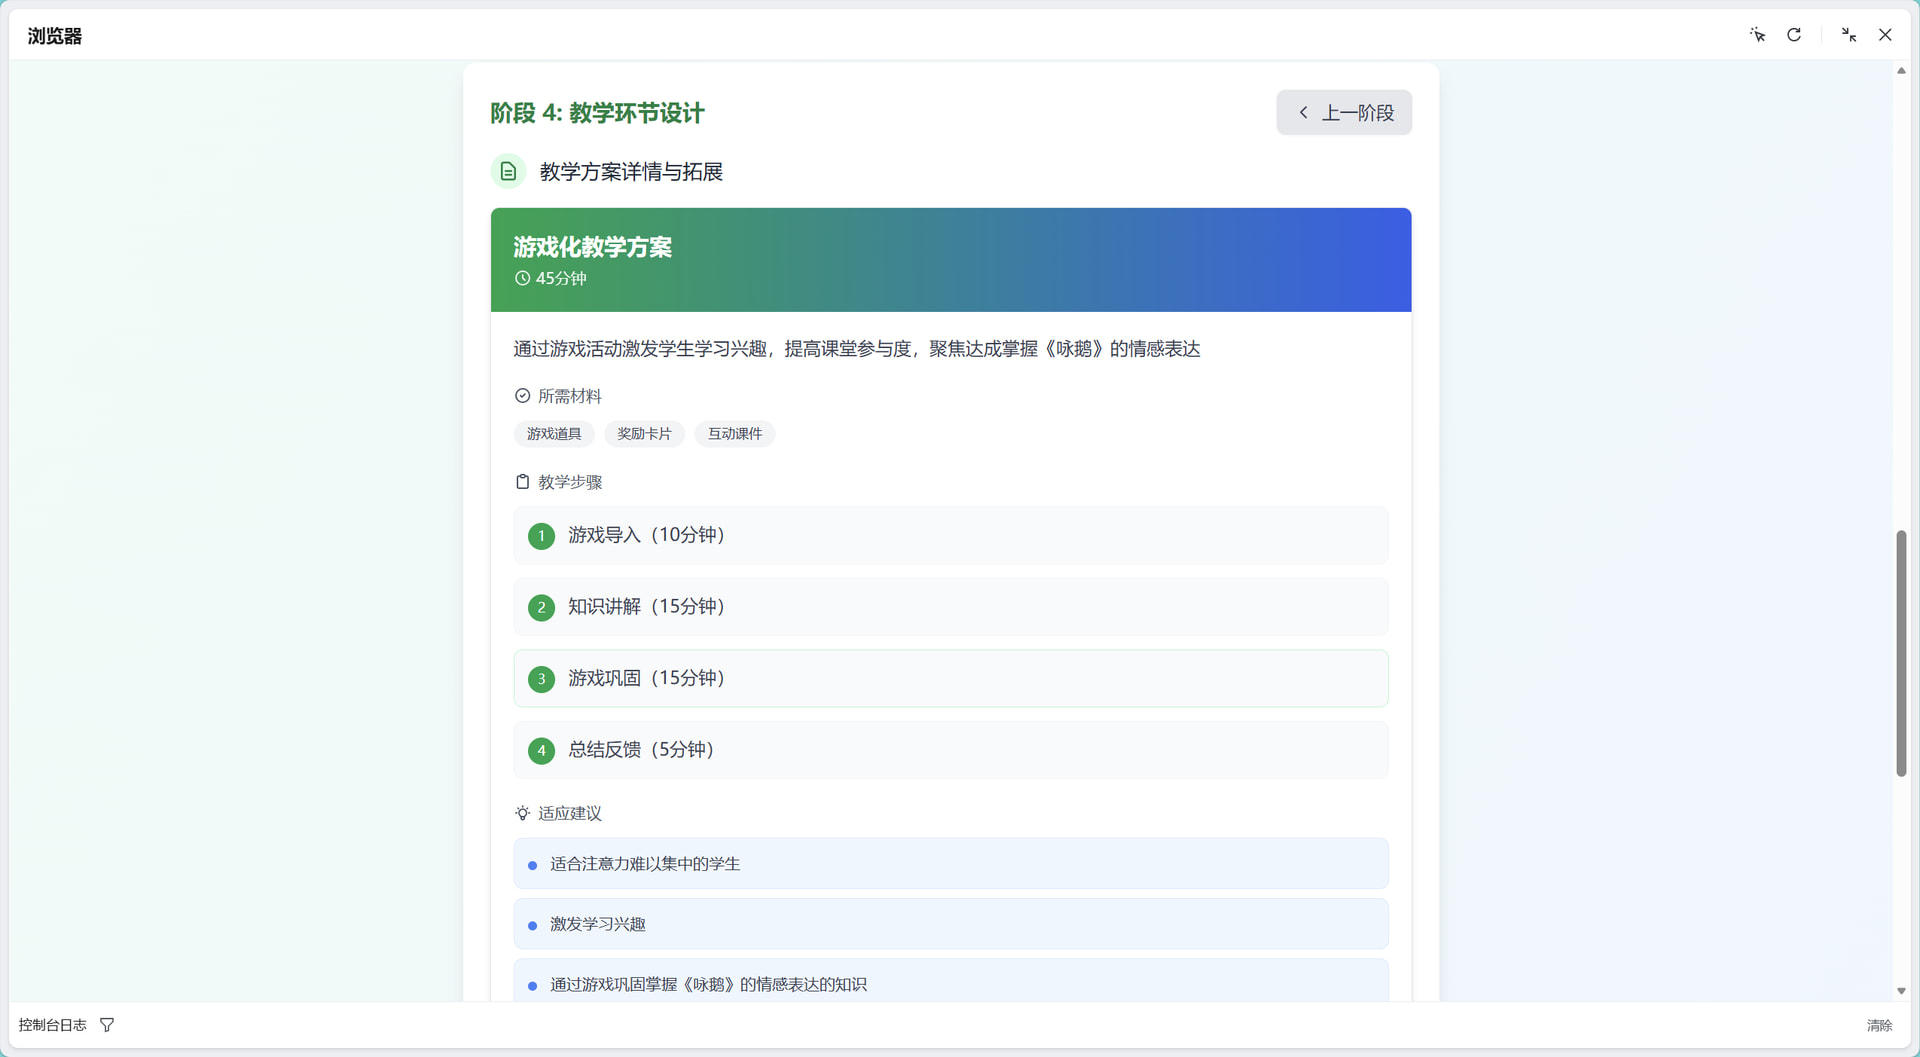Click the checkmark icon beside 所需材料

(522, 396)
